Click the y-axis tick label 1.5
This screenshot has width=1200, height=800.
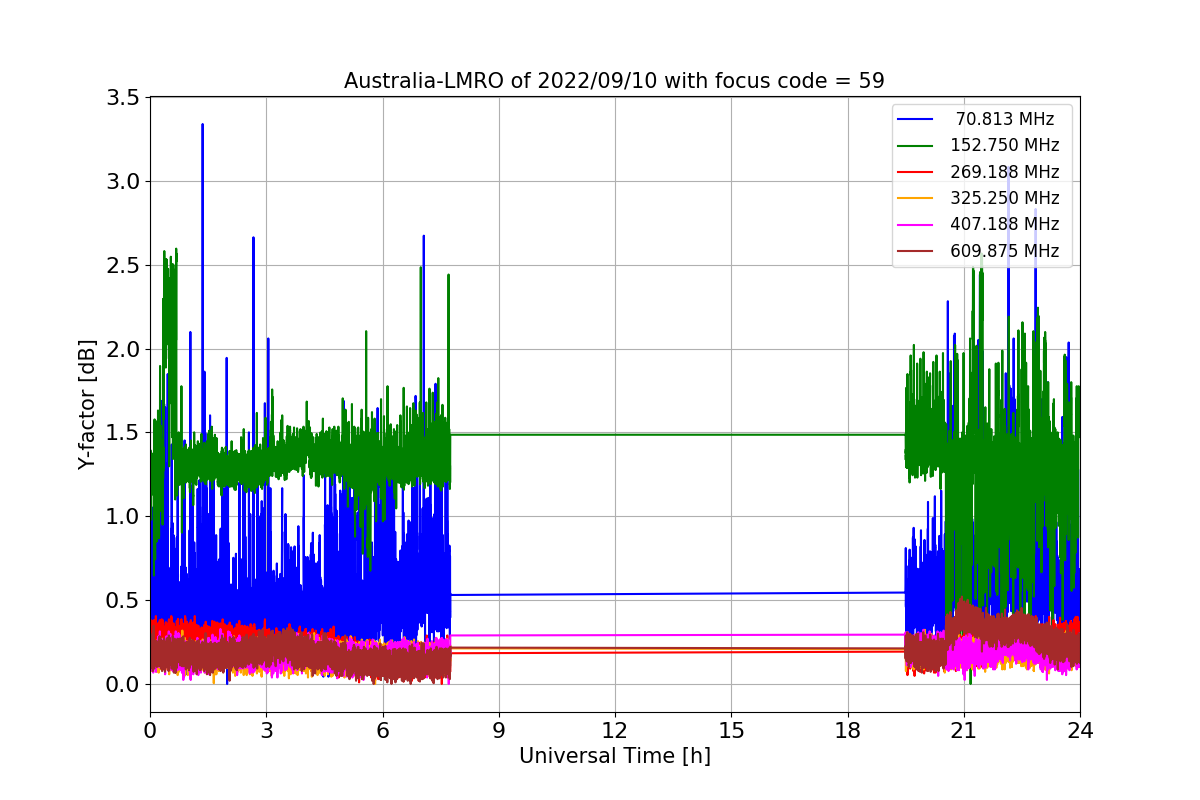point(123,433)
